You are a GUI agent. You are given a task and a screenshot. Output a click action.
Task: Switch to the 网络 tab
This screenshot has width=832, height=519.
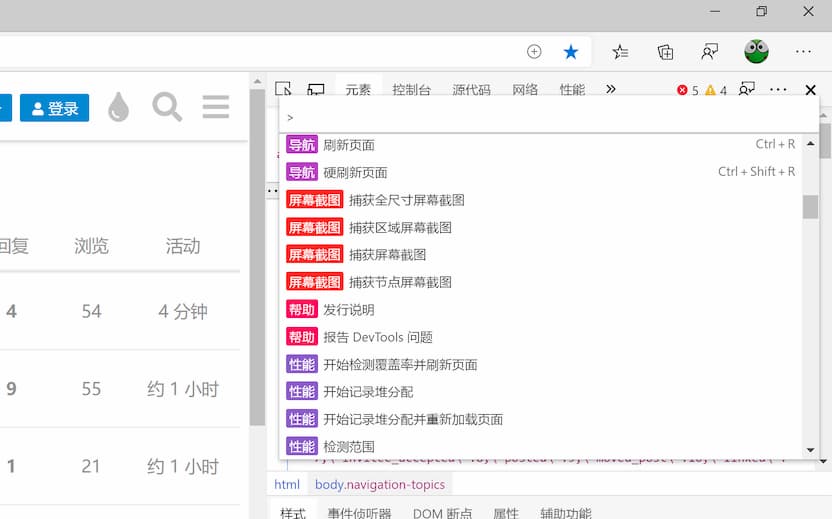coord(525,90)
